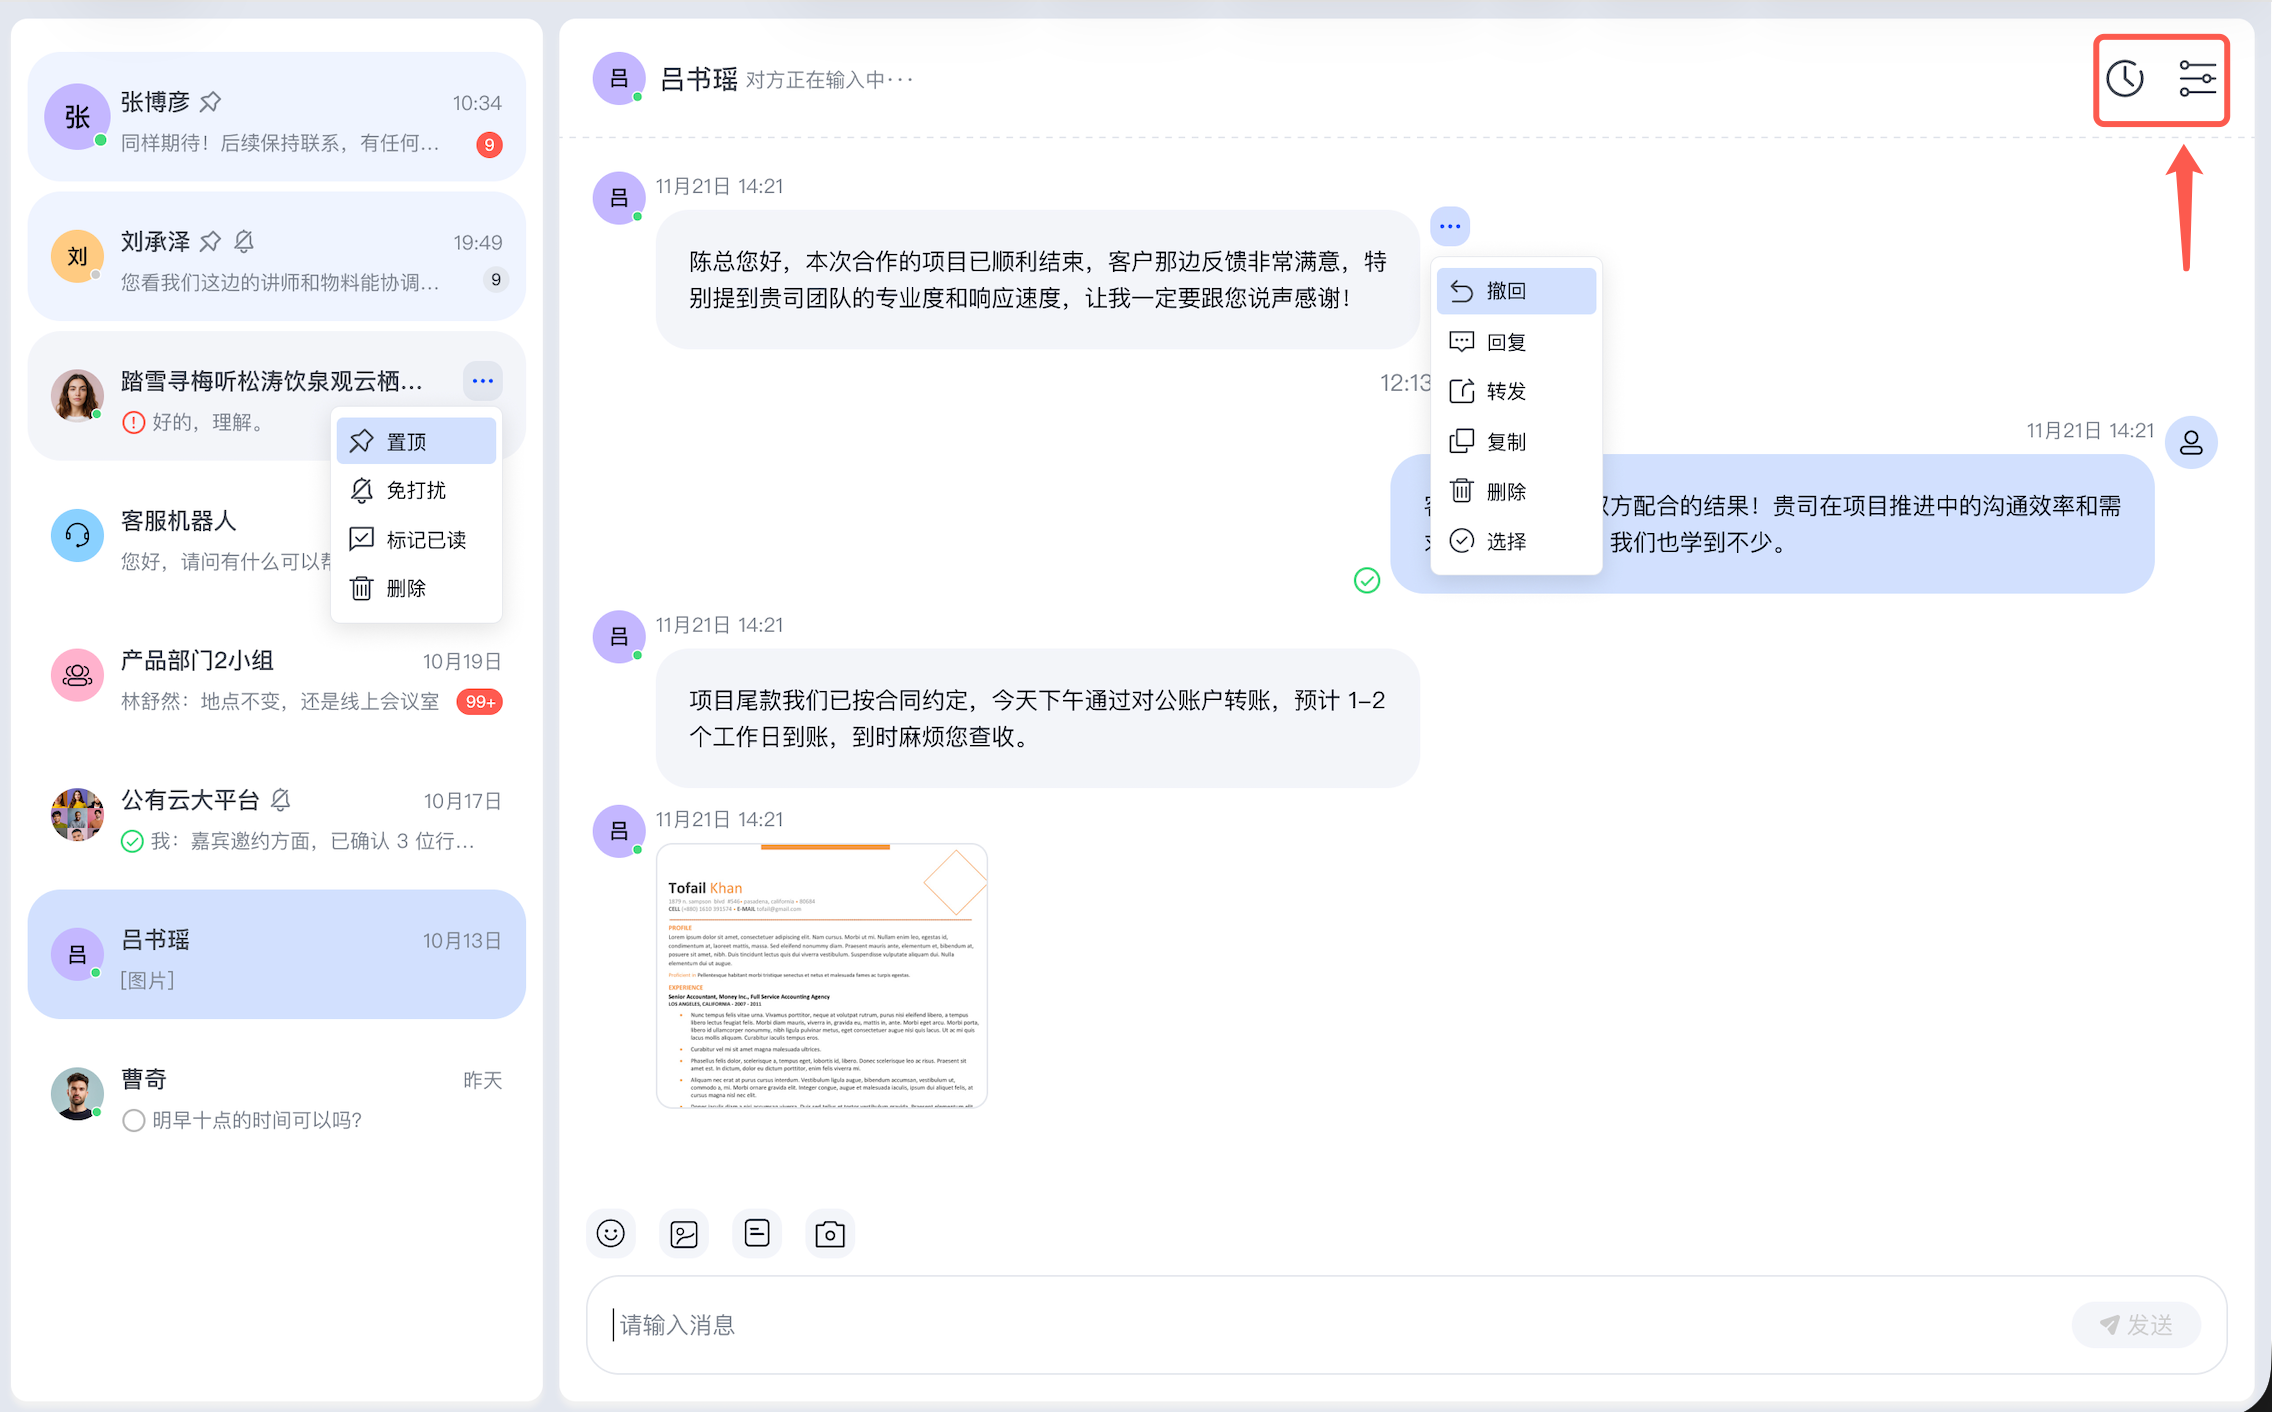Open the emoji picker
This screenshot has height=1412, width=2272.
(x=611, y=1233)
